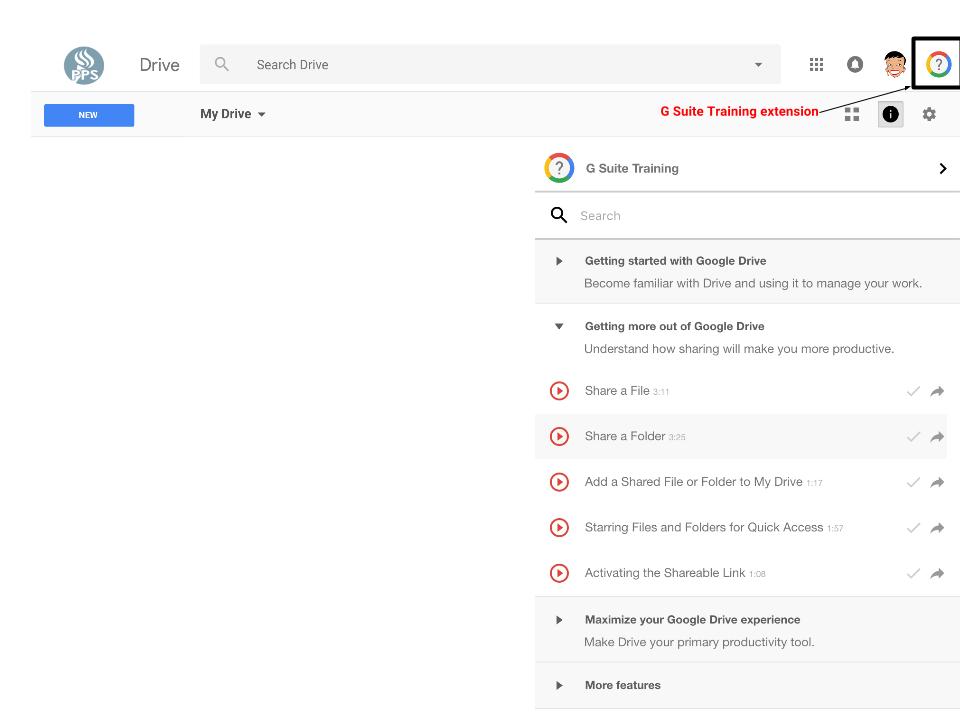Open the notifications bell
The height and width of the screenshot is (720, 960).
855,65
